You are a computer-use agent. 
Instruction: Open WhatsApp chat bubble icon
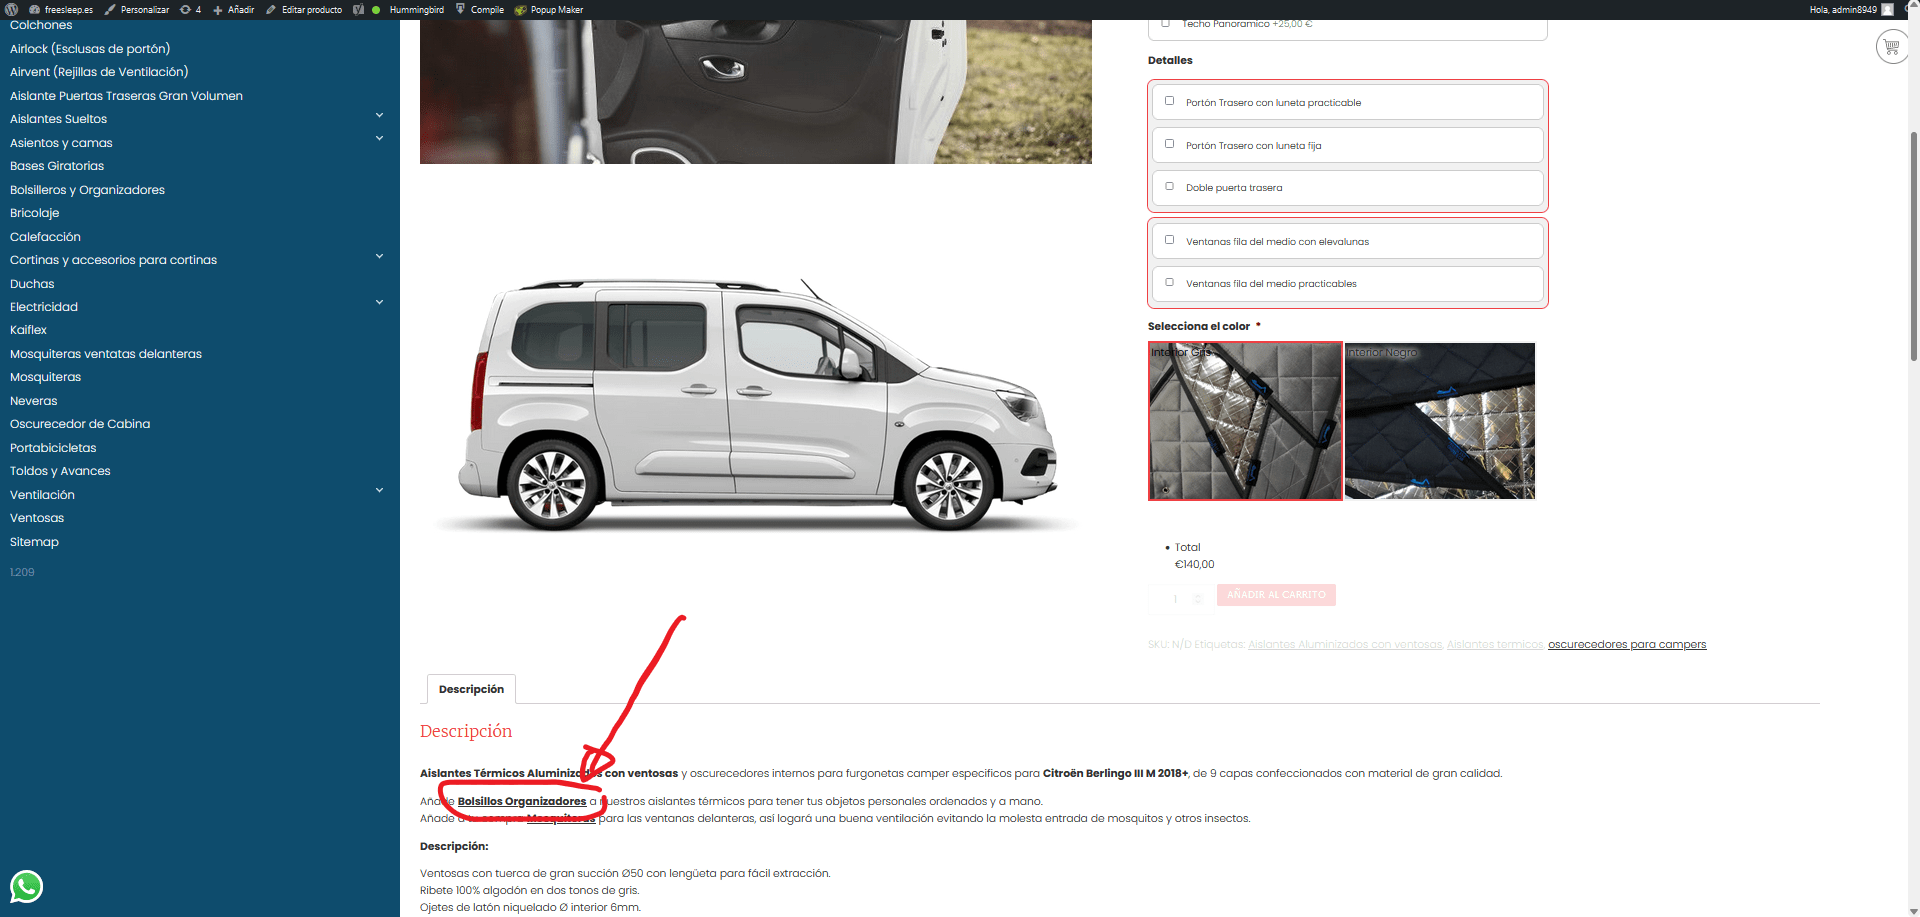pos(27,886)
